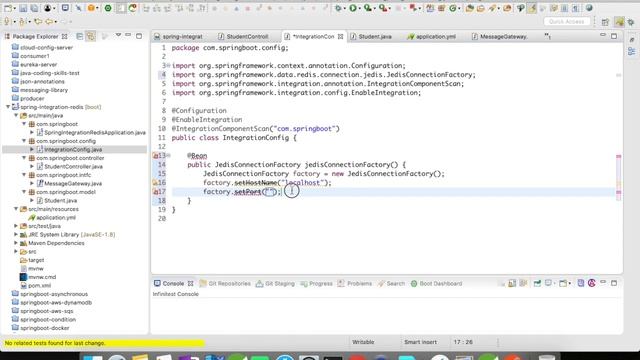Toggle Mark Occurrences highlighted toolbar icon

click(x=531, y=8)
